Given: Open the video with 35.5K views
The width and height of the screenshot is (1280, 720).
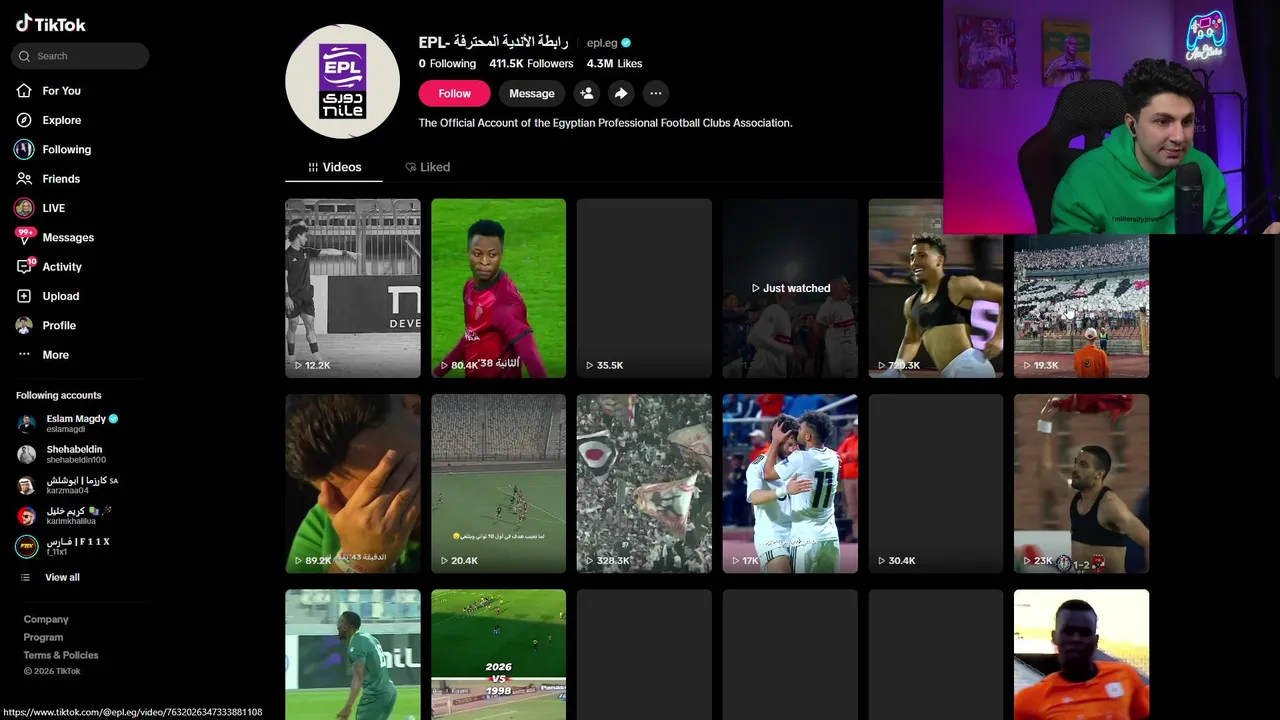Looking at the screenshot, I should (x=645, y=288).
